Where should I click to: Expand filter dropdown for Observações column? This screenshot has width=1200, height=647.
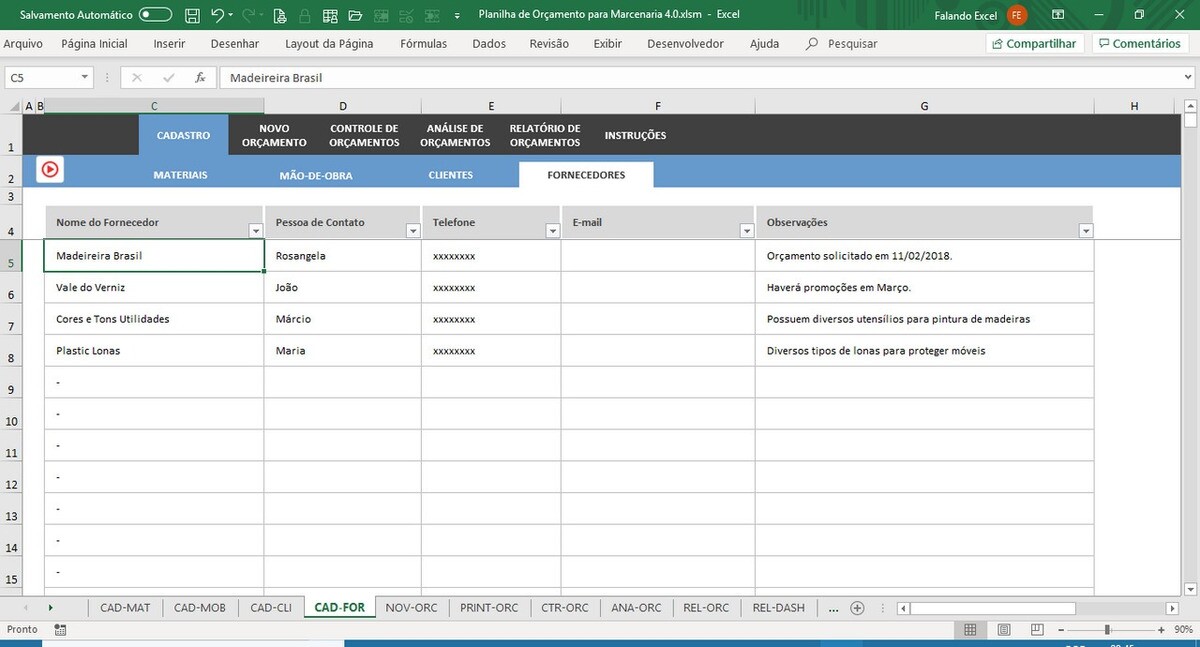1085,231
